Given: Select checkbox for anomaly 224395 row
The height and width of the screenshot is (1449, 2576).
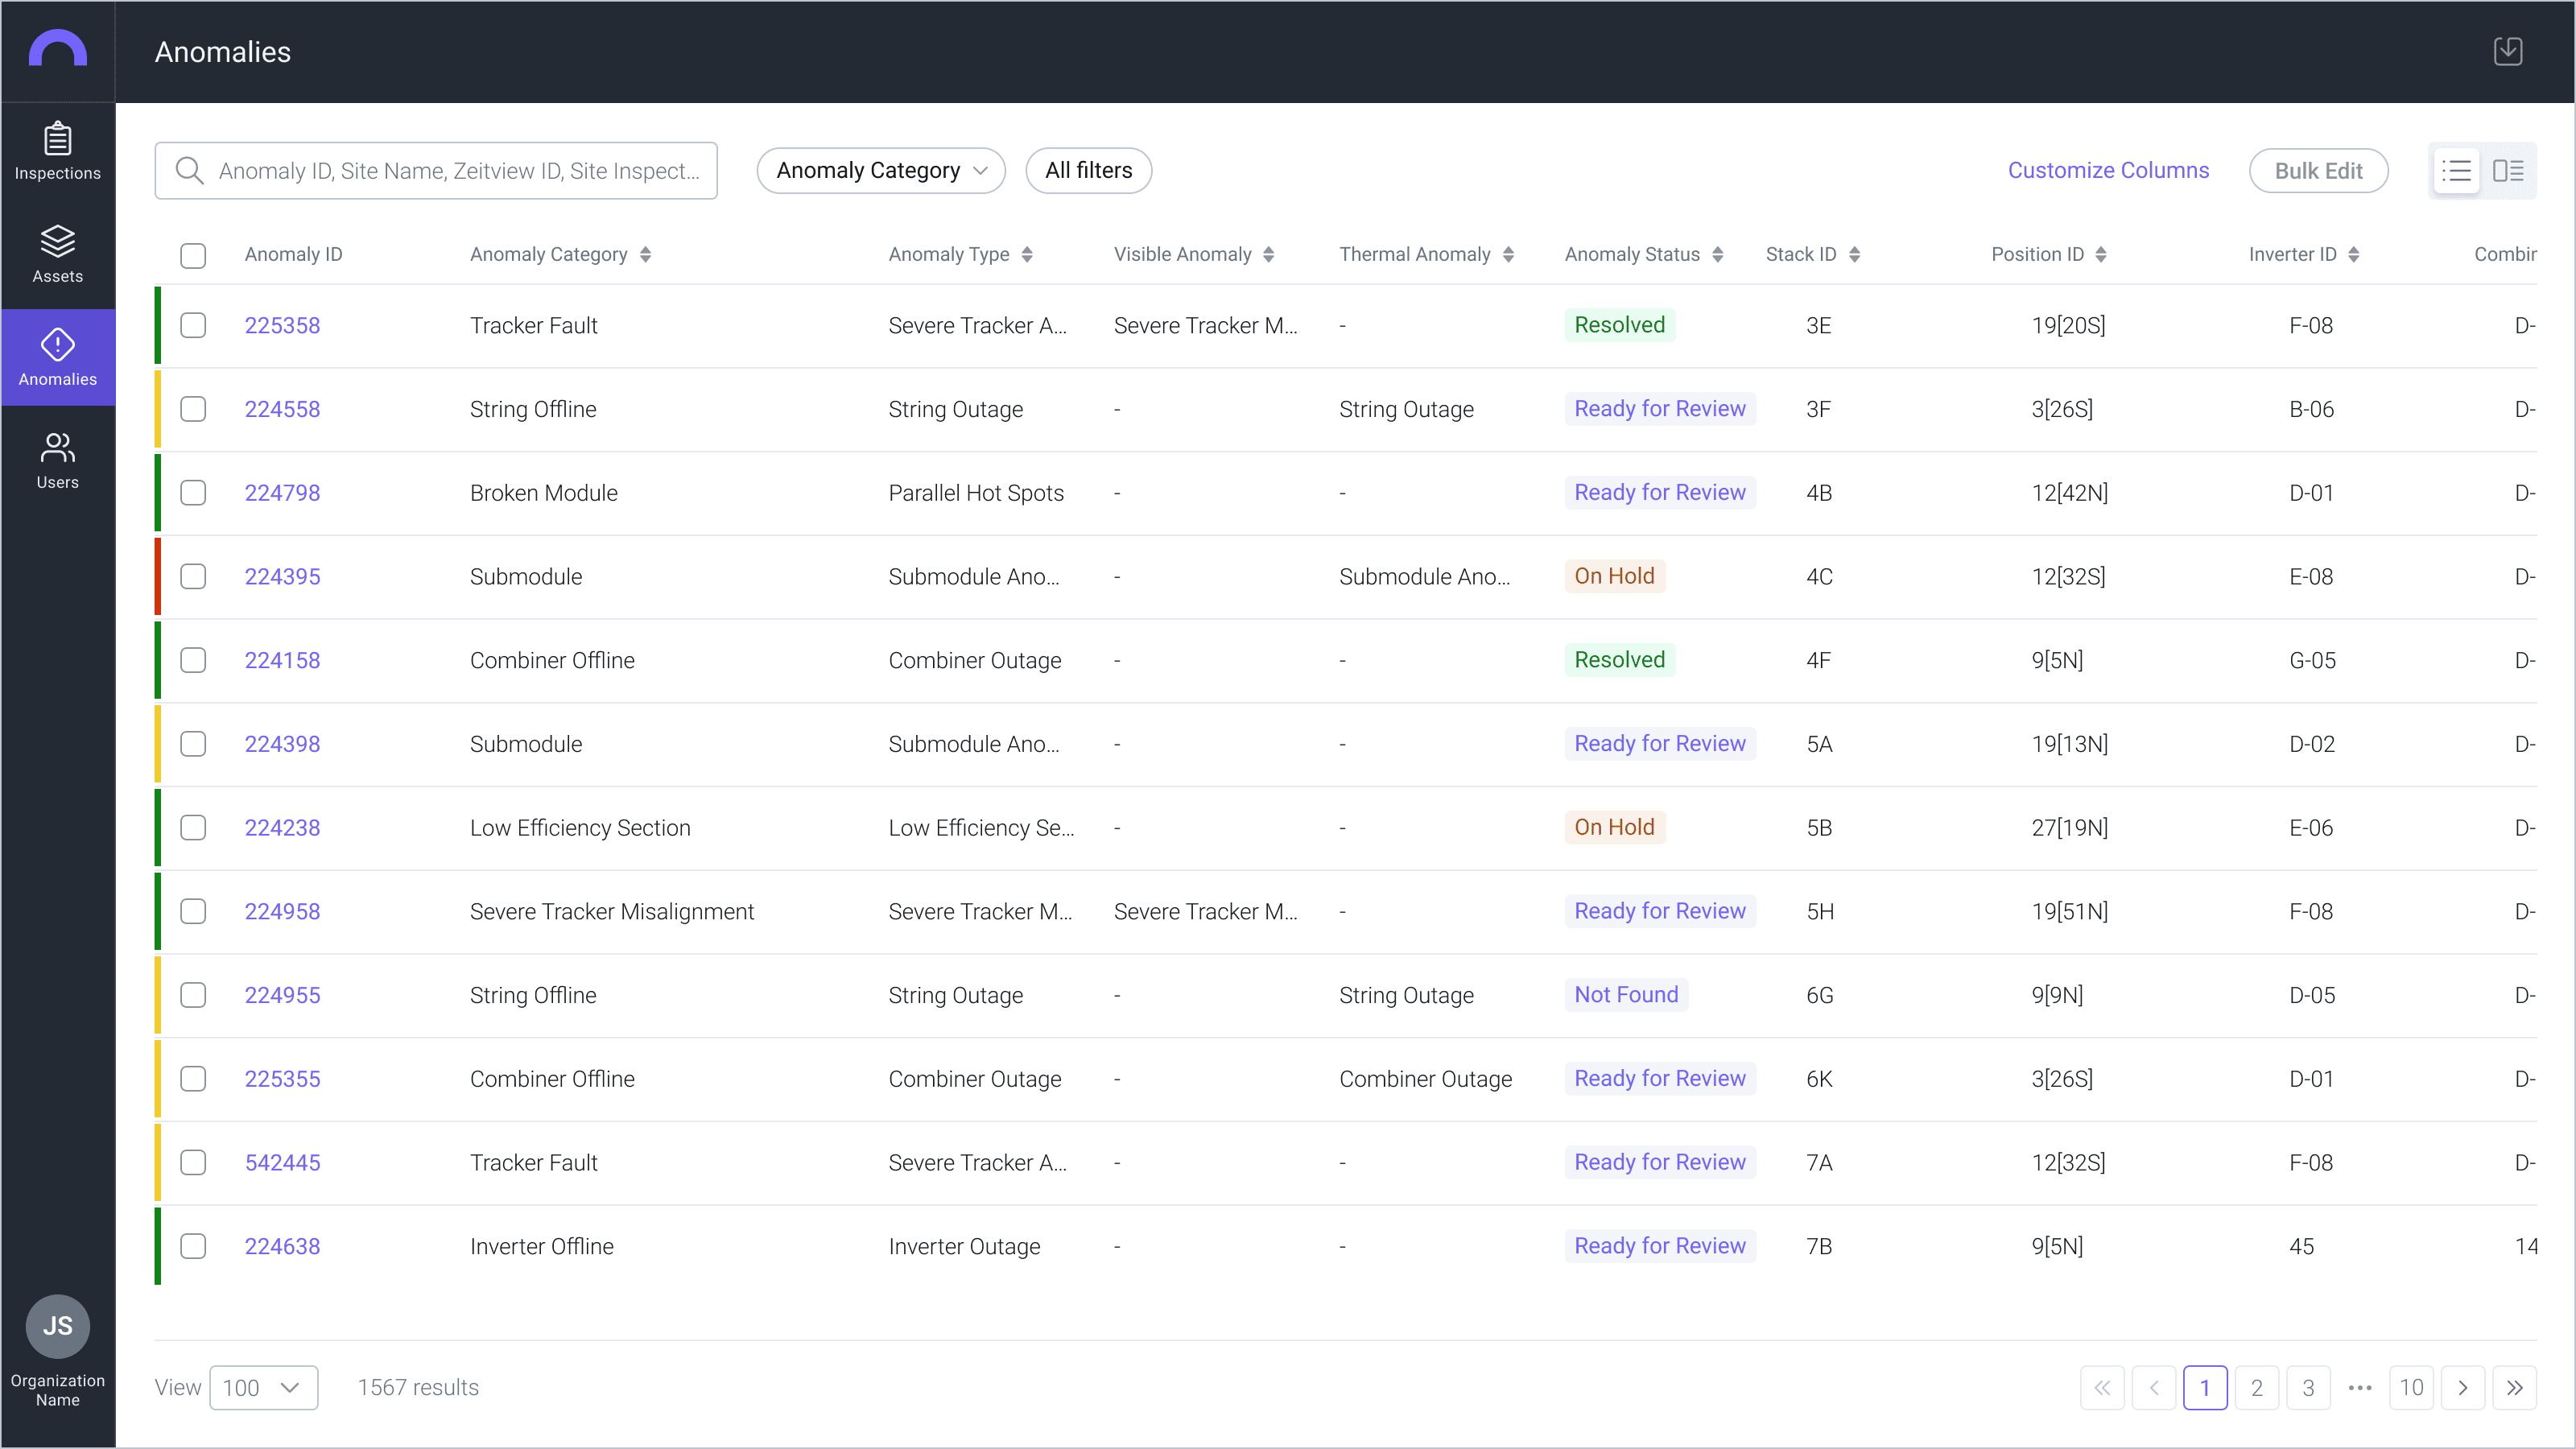Looking at the screenshot, I should click(x=193, y=576).
